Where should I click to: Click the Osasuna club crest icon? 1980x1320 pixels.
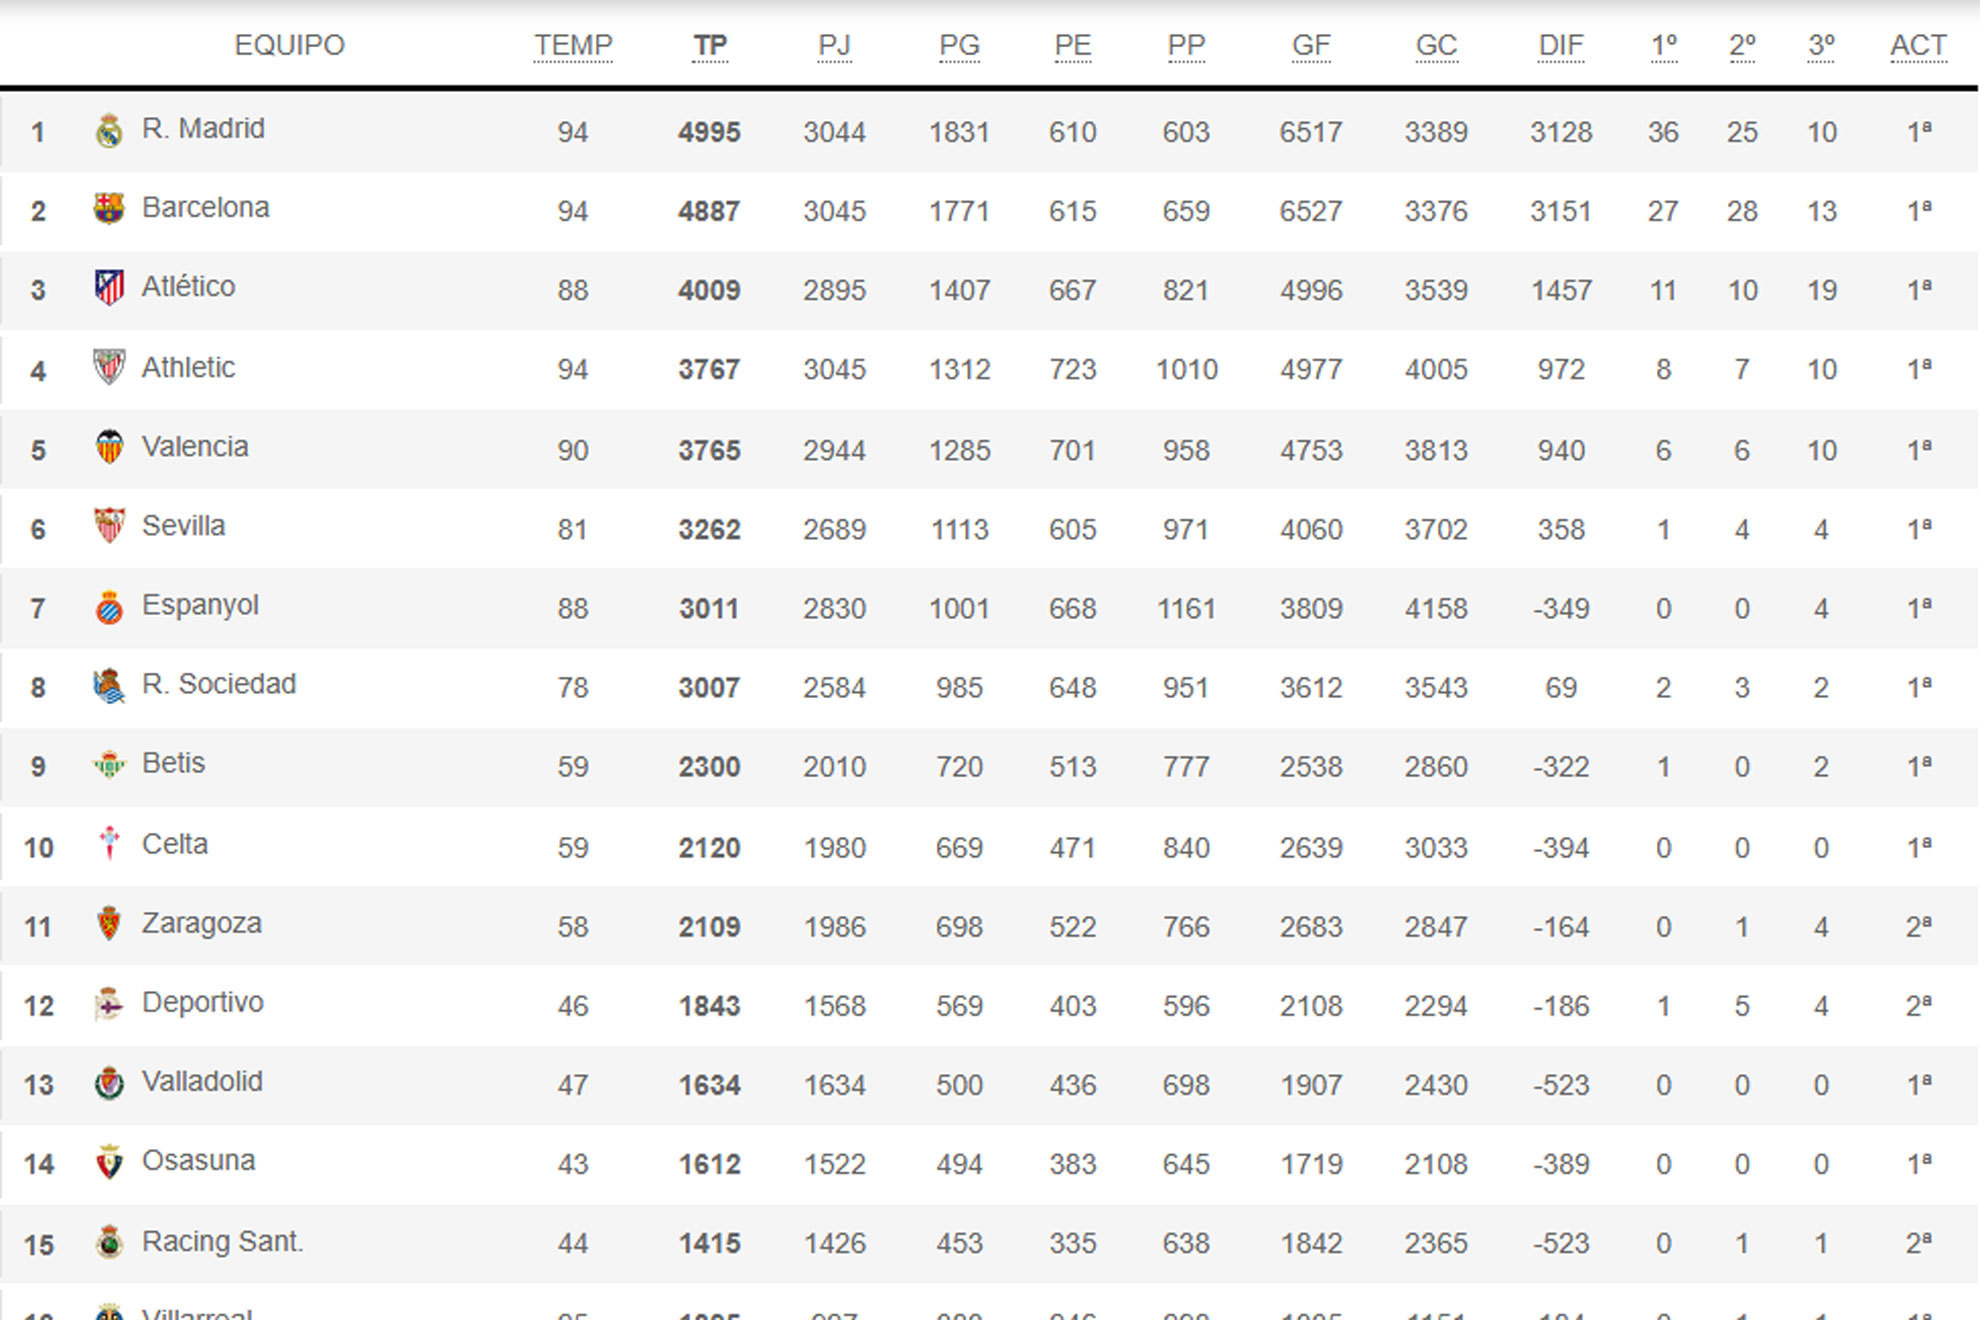pos(109,1162)
